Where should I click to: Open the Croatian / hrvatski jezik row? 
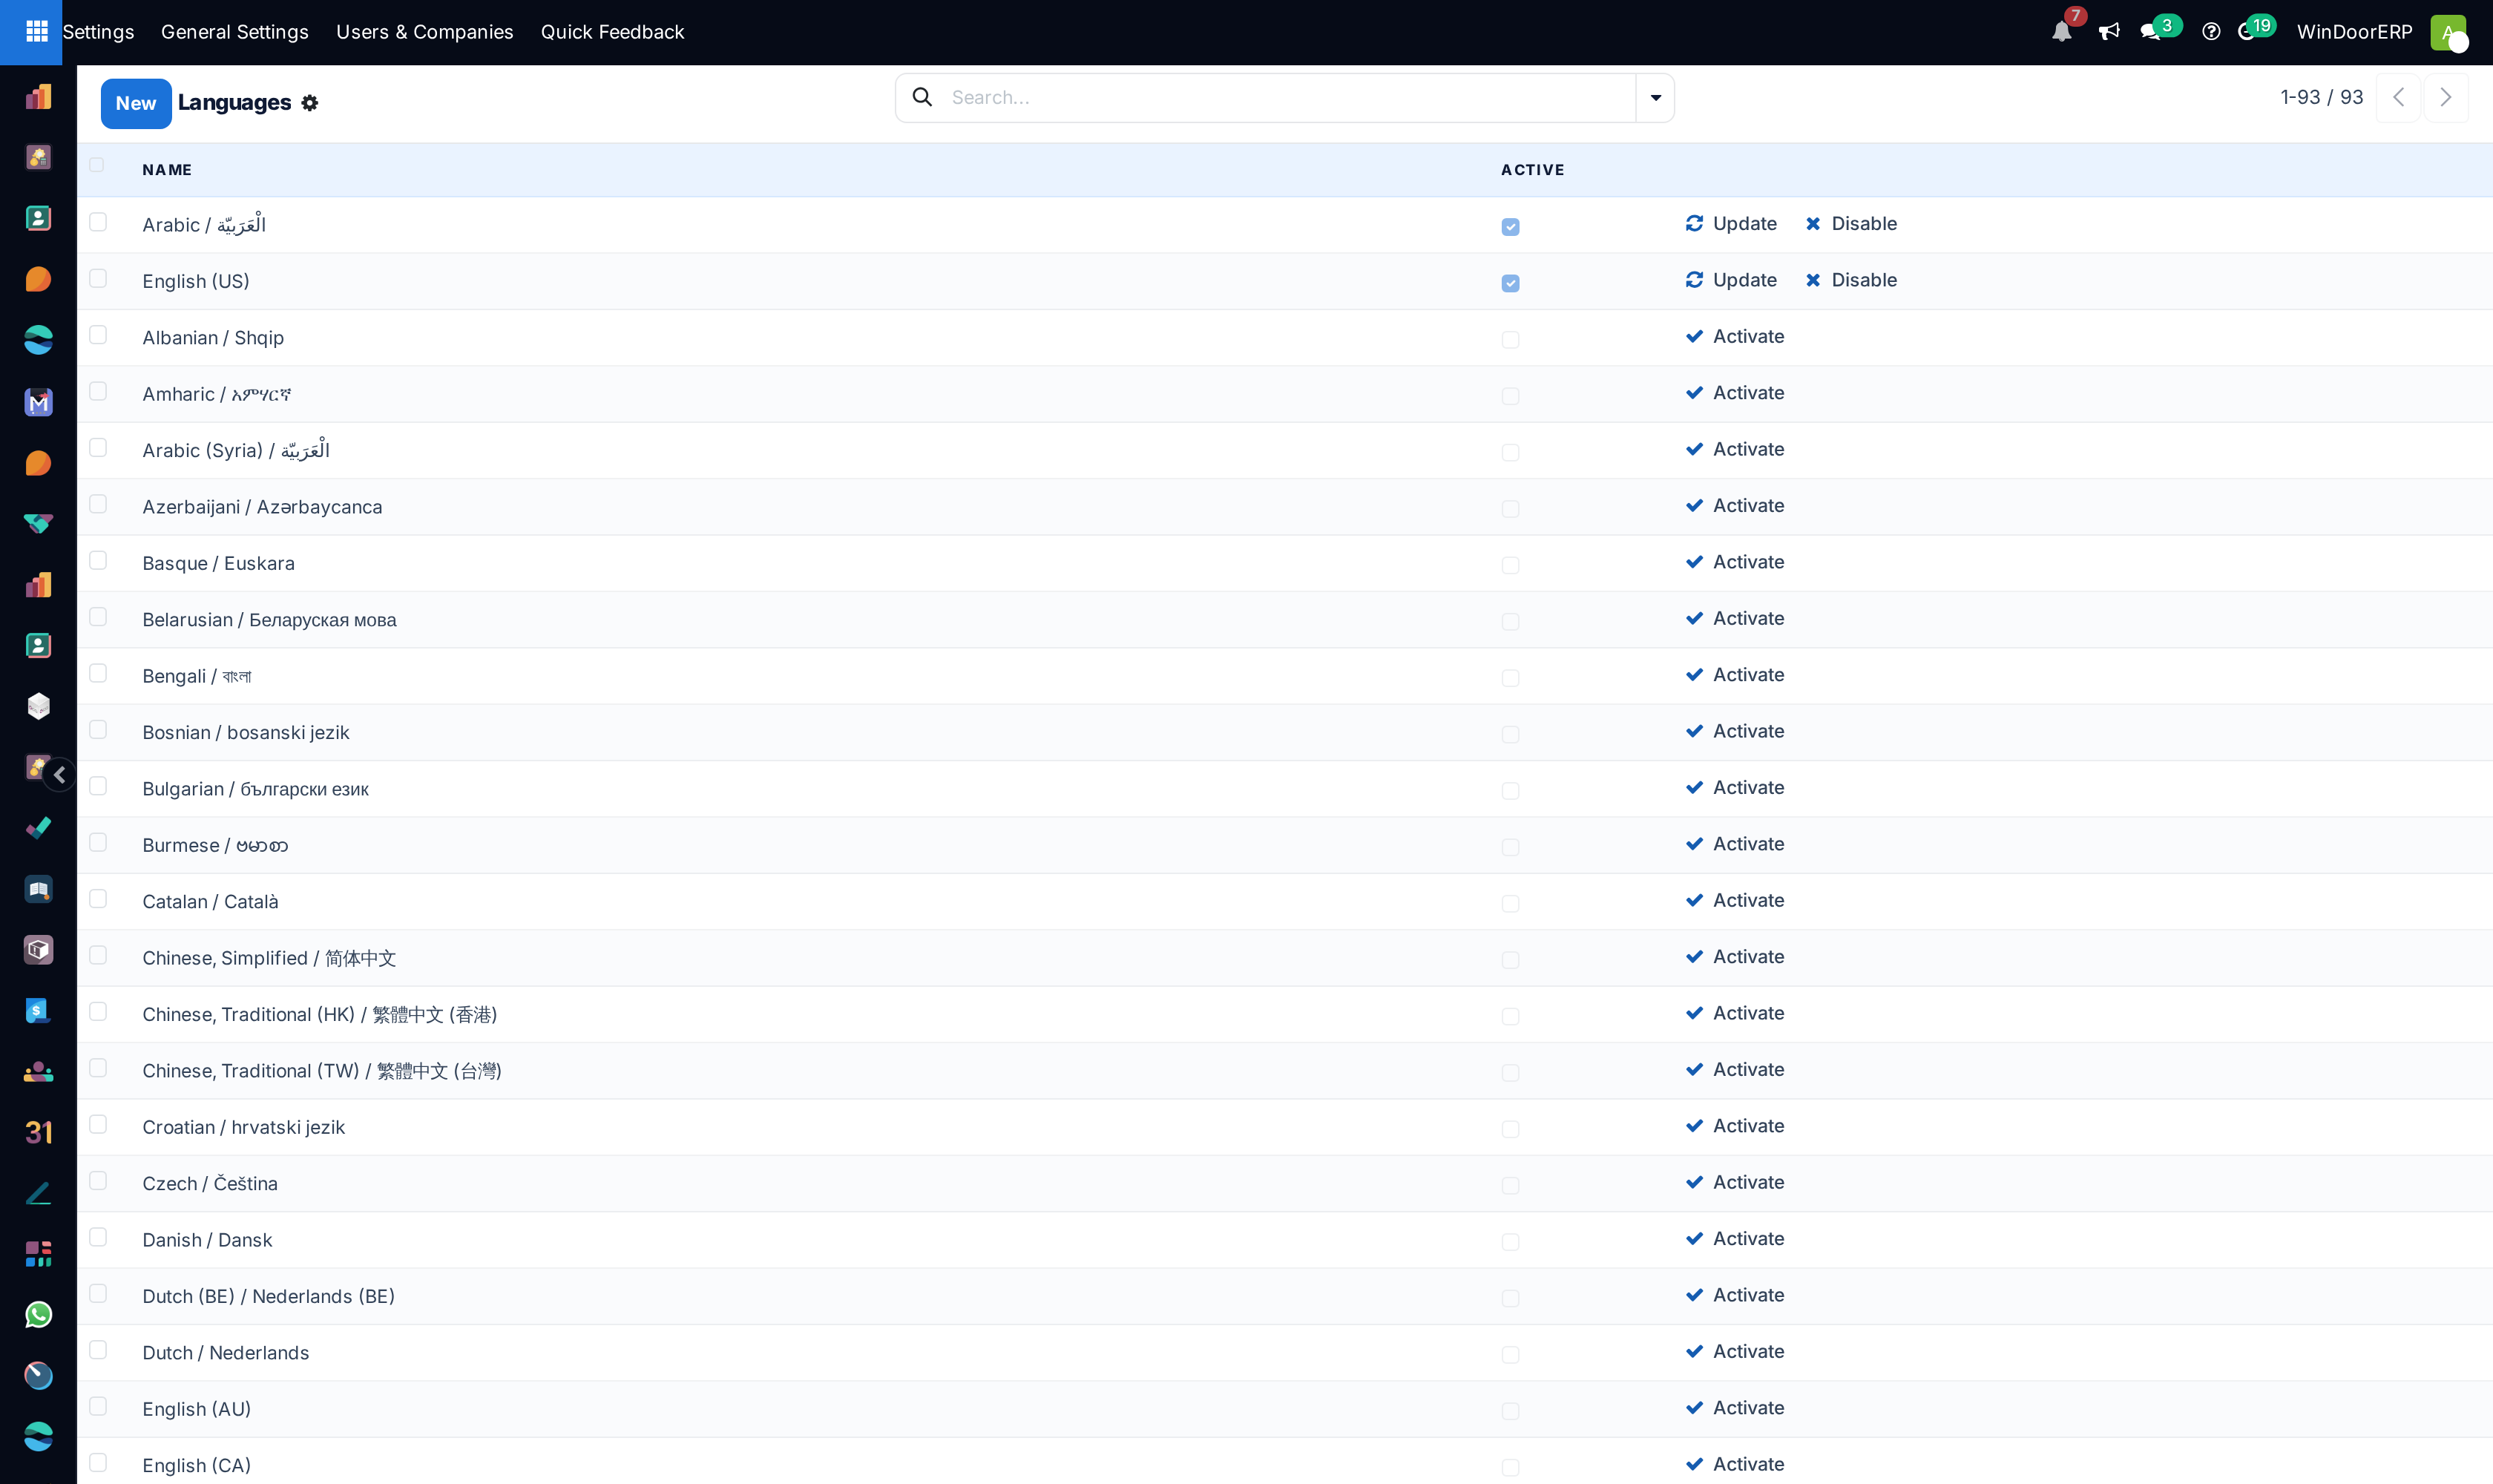[x=1284, y=1127]
